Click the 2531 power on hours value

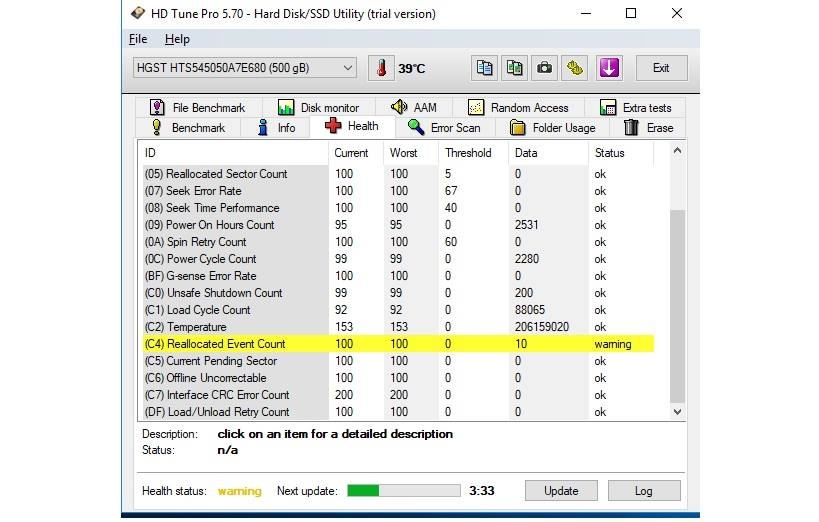pyautogui.click(x=526, y=225)
